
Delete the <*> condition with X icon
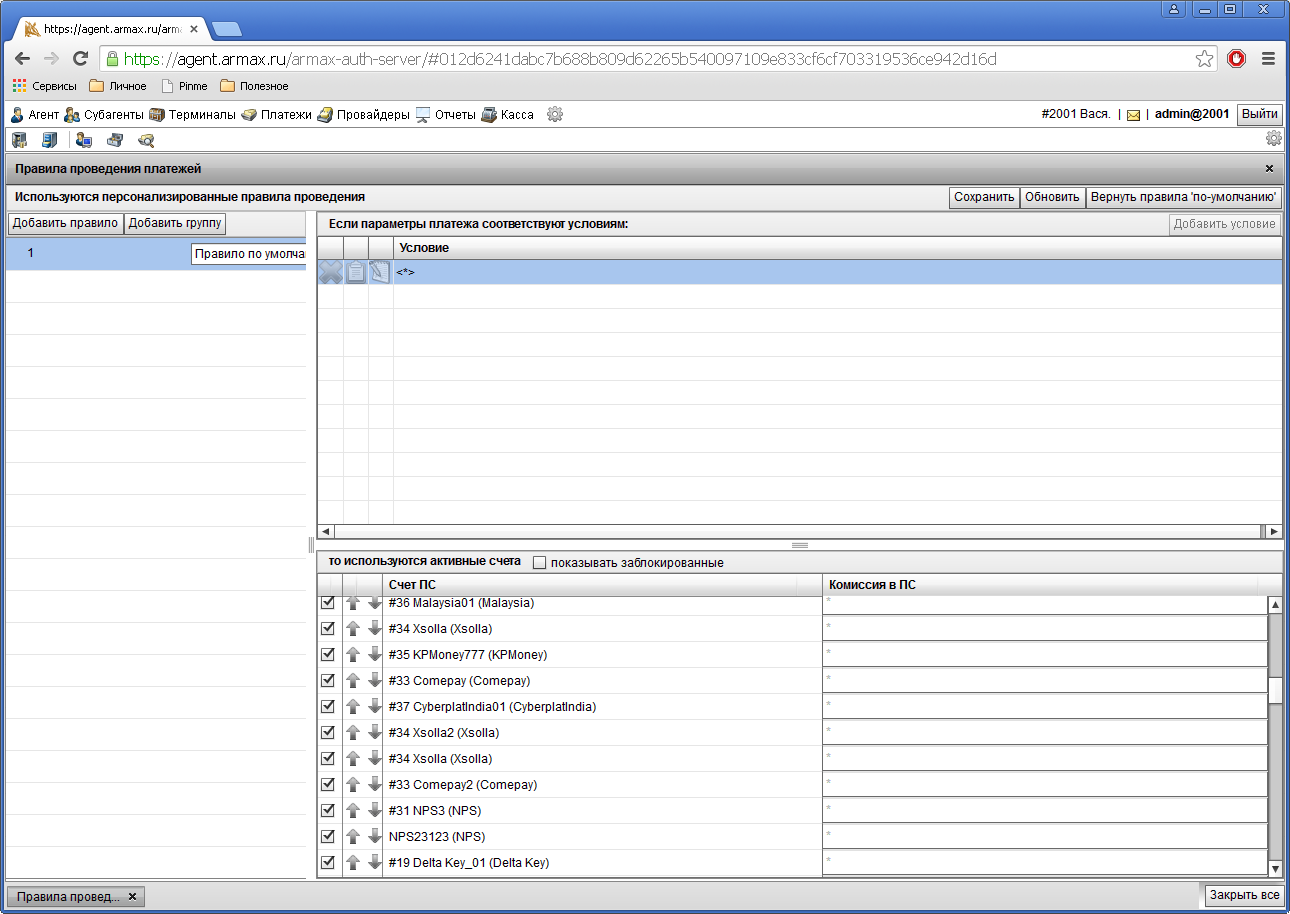(330, 272)
